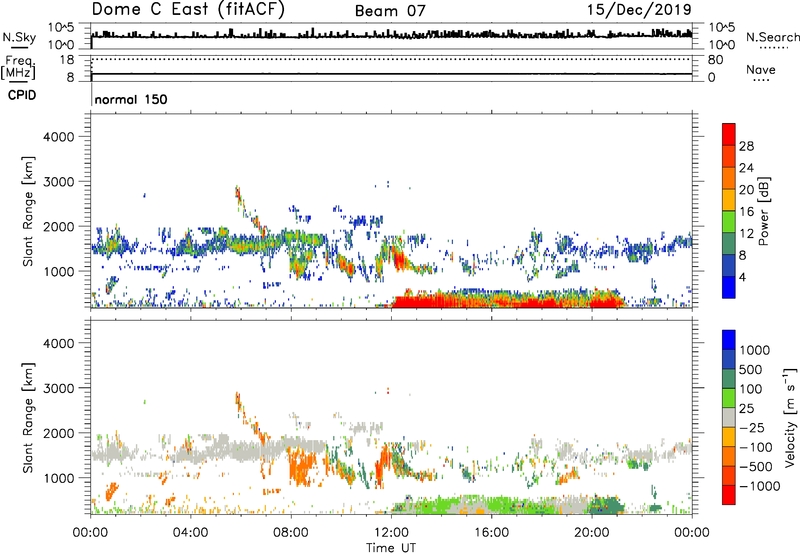Click the bright blue bottom segment of the Power colorbar
Screen dimensions: 800x554
click(x=729, y=287)
